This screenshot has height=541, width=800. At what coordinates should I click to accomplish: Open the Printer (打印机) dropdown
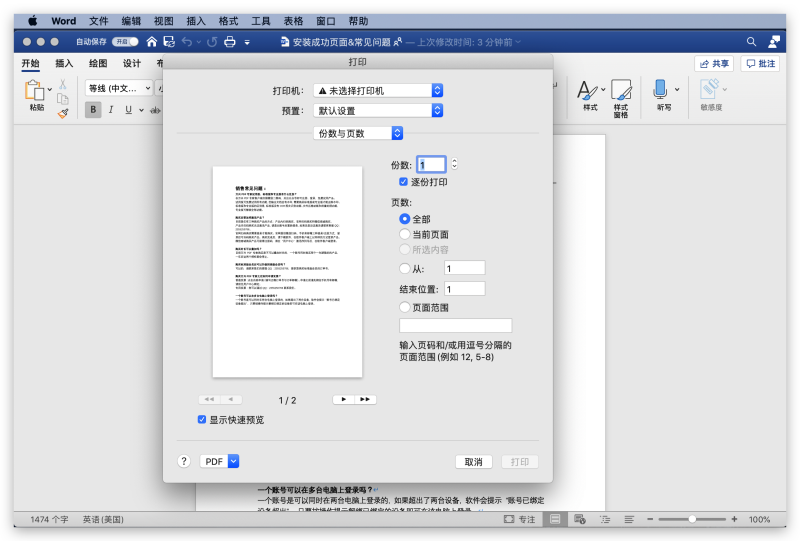[x=378, y=90]
